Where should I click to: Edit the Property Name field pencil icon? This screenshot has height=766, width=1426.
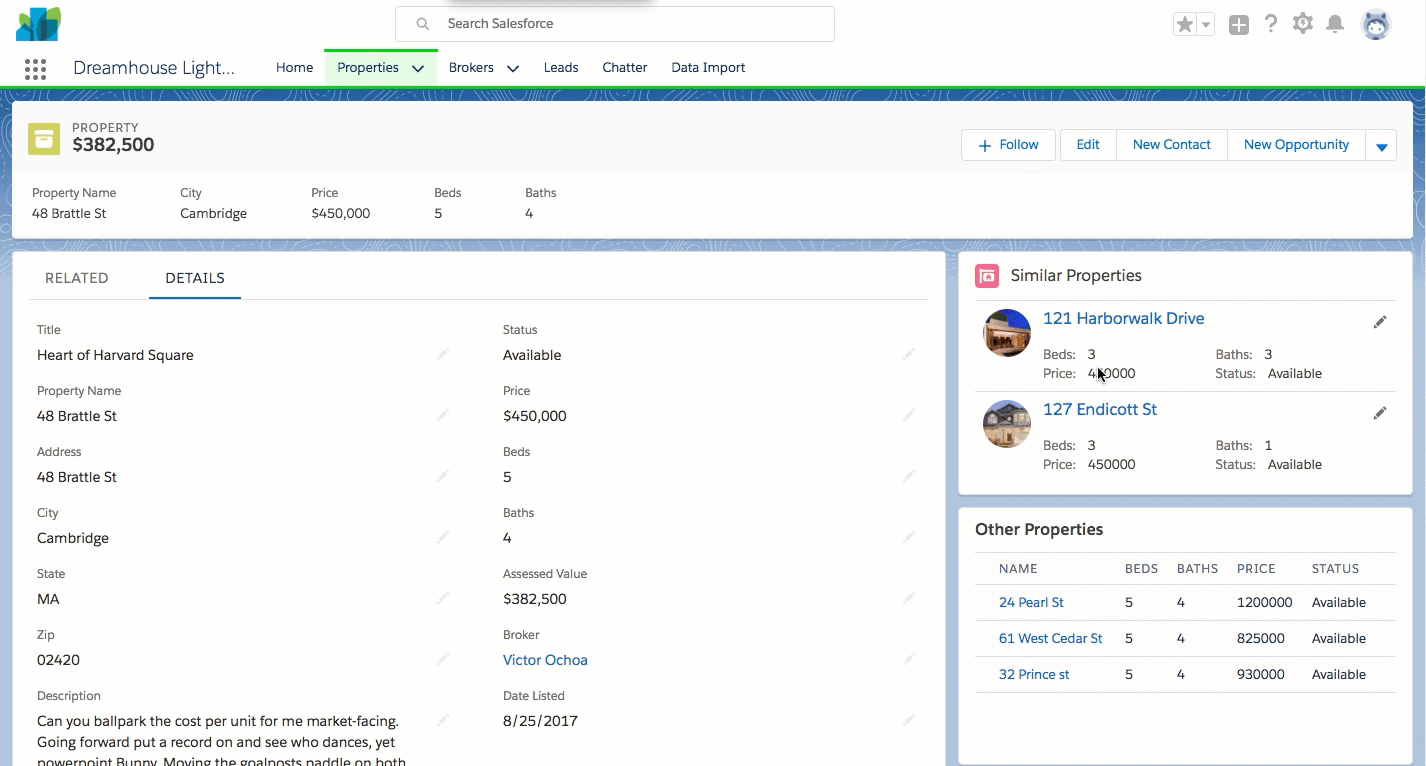pyautogui.click(x=443, y=415)
